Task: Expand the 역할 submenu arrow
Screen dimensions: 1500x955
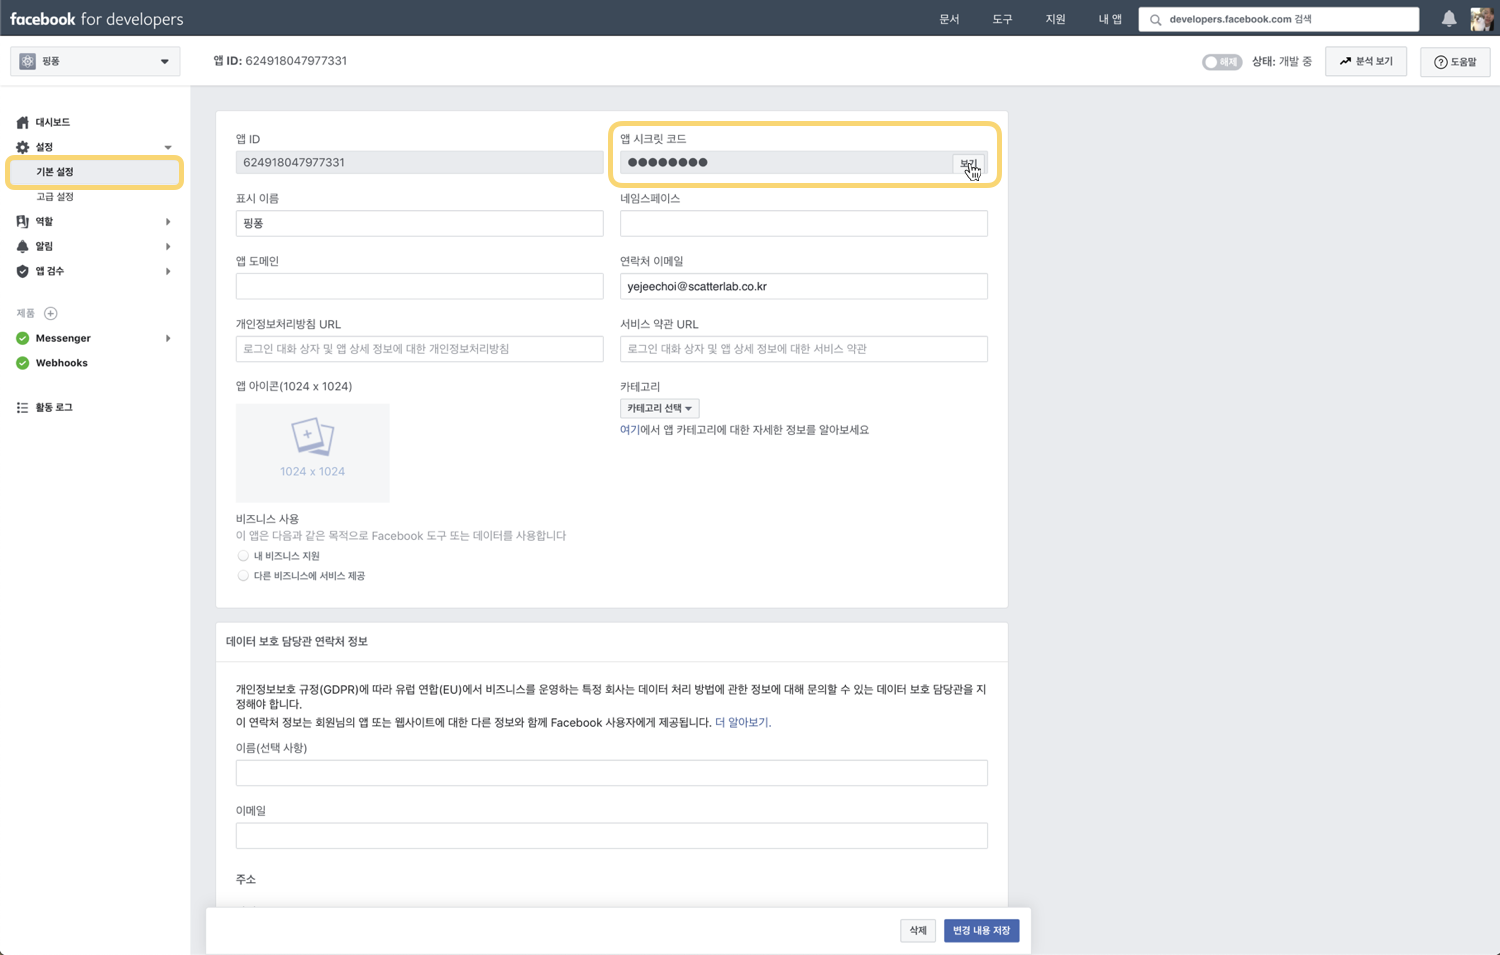Action: click(x=168, y=221)
